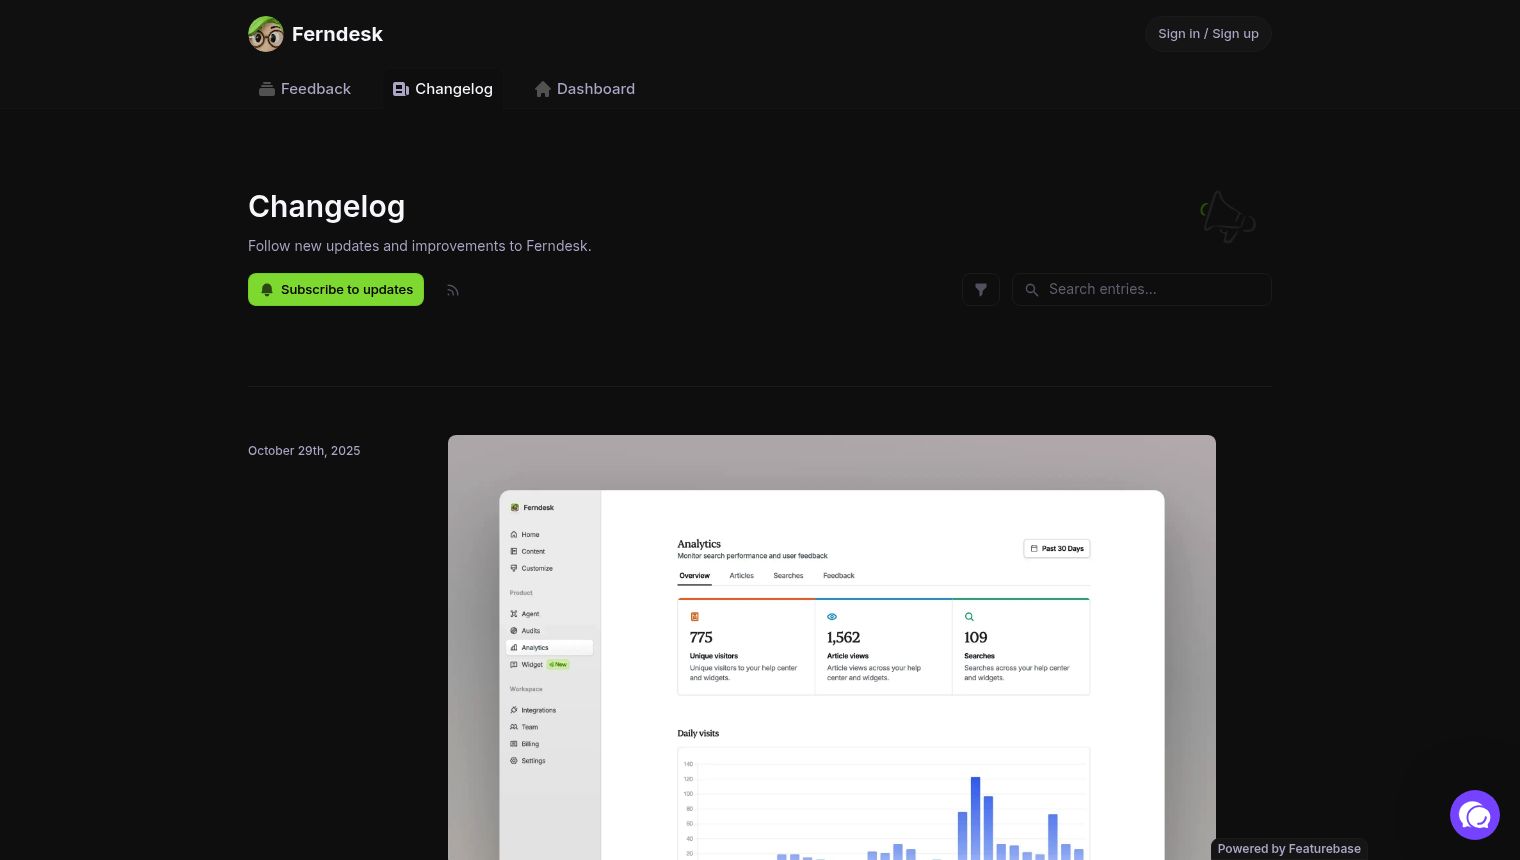Open the Analytics changelog screenshot
1520x860 pixels.
[831, 650]
